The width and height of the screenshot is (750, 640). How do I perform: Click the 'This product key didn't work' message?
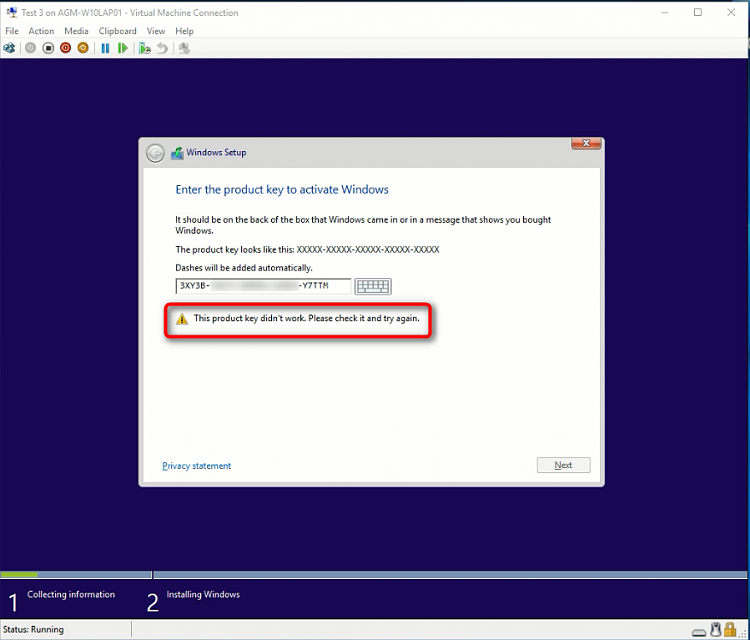(x=307, y=319)
